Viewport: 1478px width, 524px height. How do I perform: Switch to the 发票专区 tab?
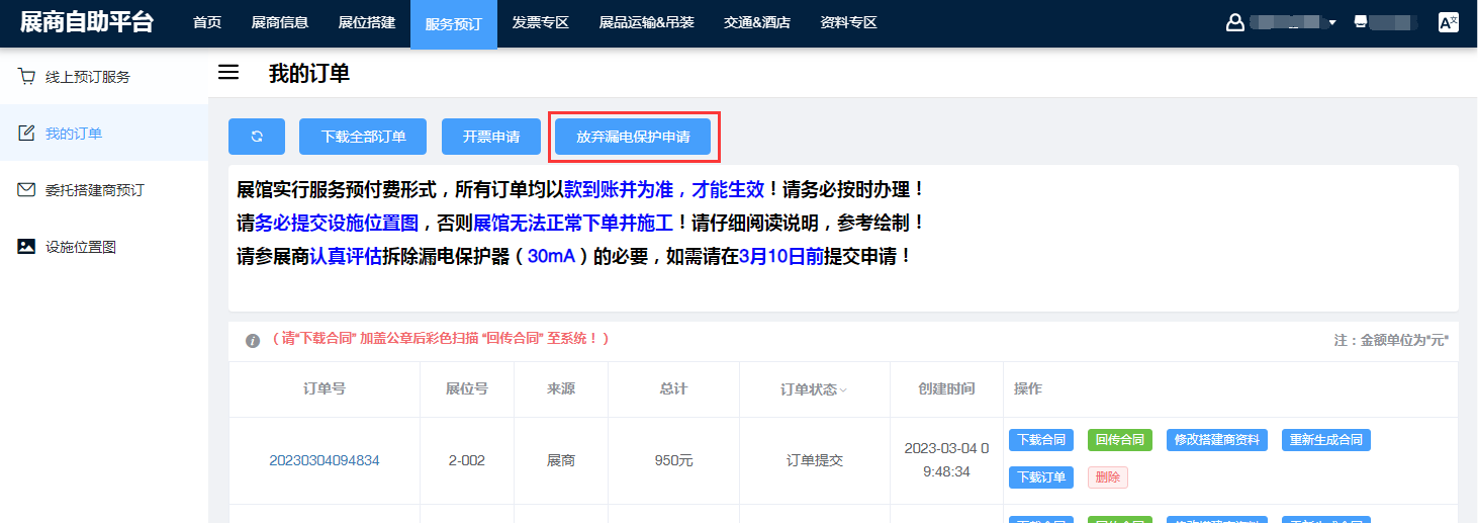(x=540, y=22)
